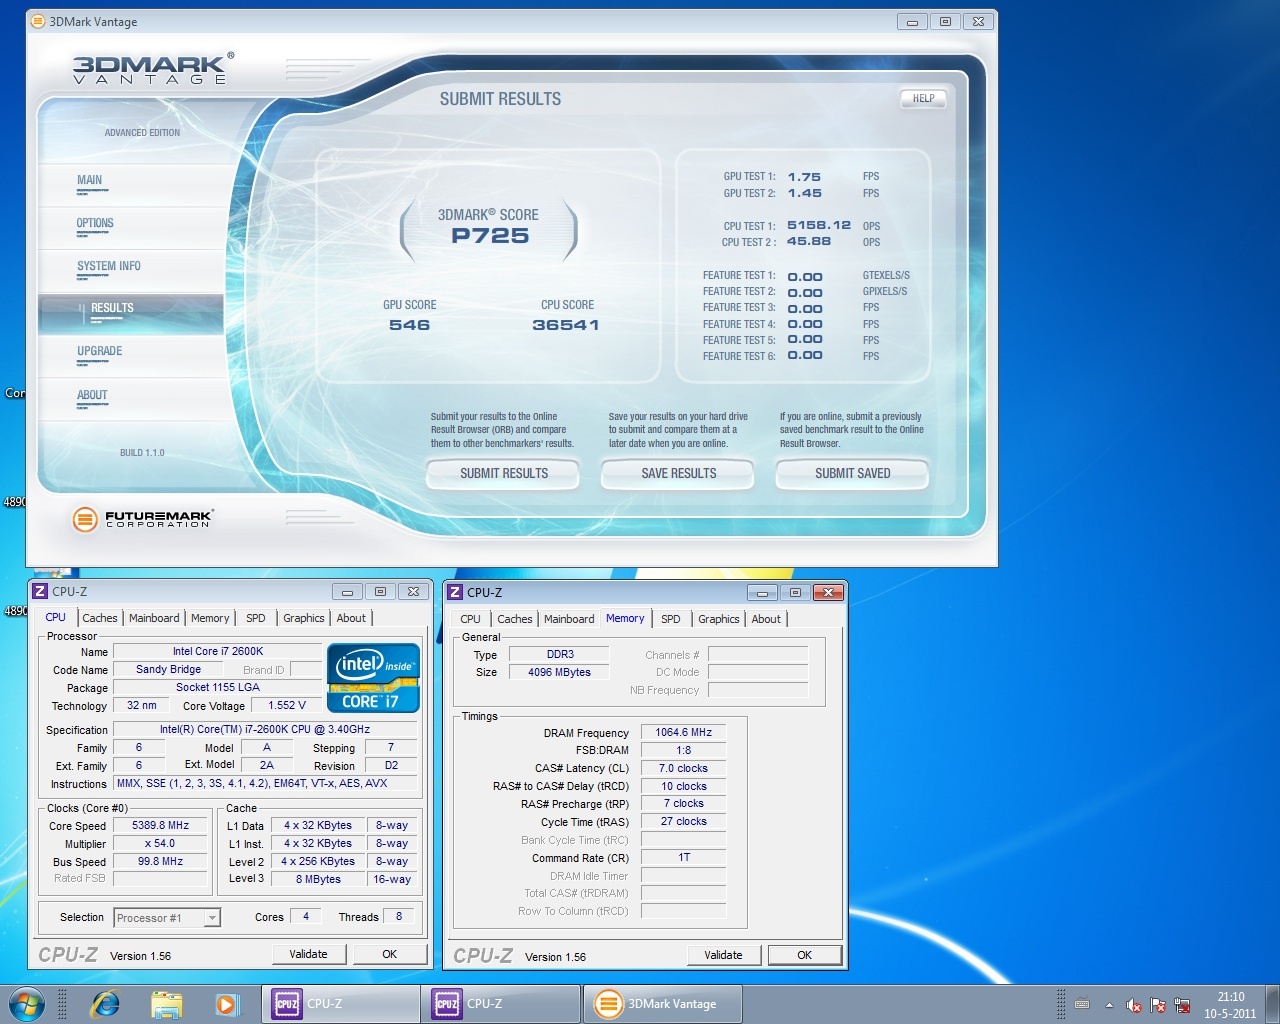1280x1024 pixels.
Task: Open HELP in 3DMark Vantage
Action: tap(923, 98)
